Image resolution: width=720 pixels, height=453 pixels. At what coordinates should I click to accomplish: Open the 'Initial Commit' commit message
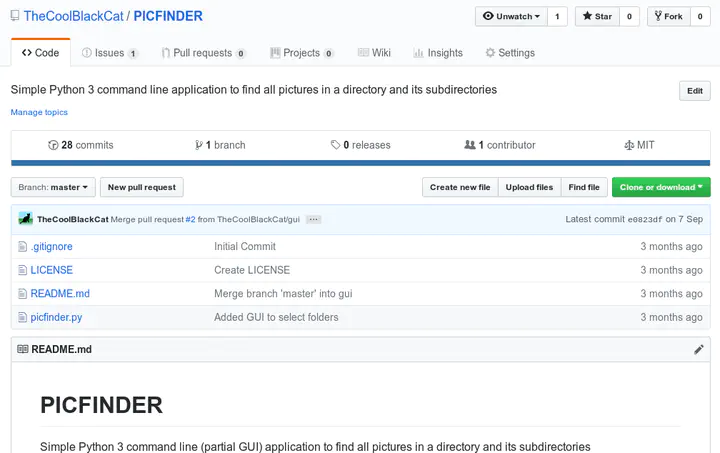[245, 246]
